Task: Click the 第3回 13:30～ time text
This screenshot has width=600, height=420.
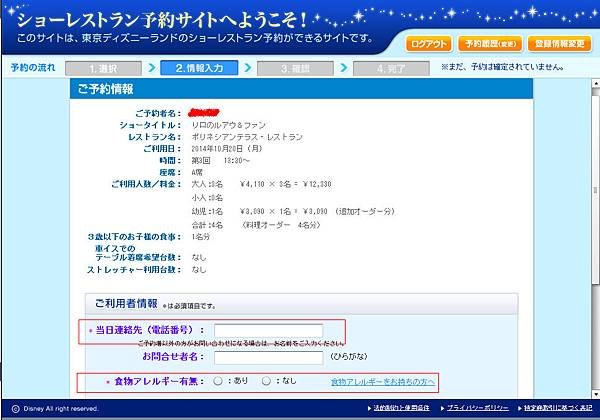Action: (x=220, y=161)
